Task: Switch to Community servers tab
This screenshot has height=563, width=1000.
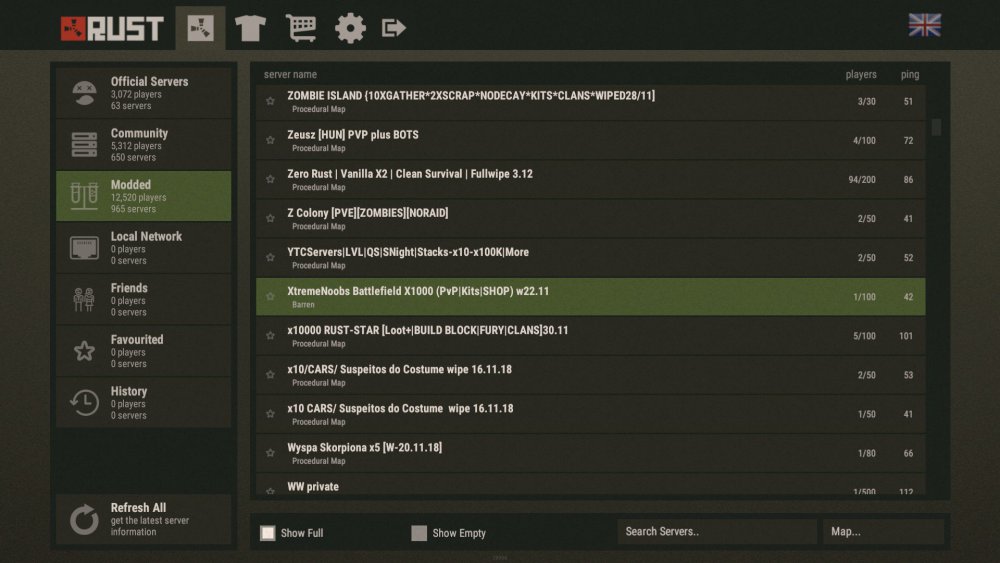Action: [x=143, y=145]
